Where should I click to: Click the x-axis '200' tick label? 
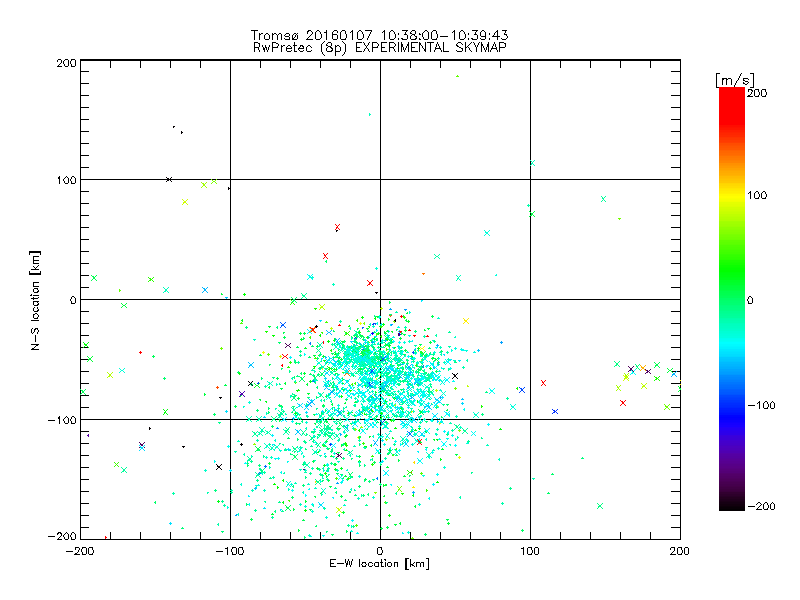click(x=680, y=551)
